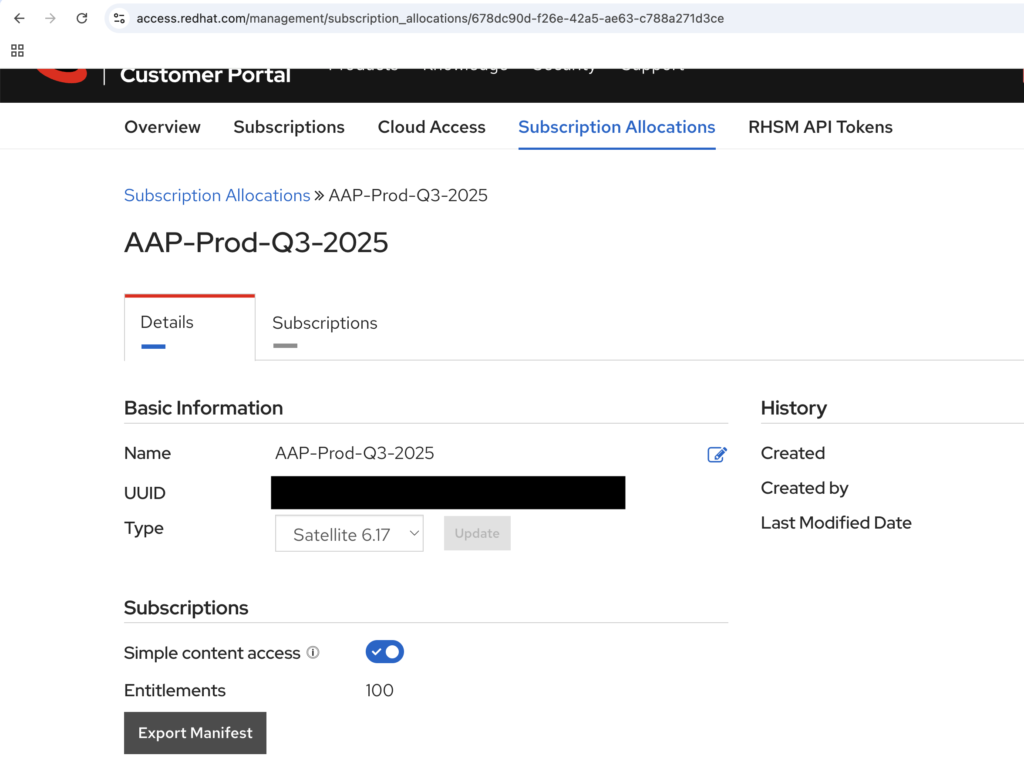Follow the Subscription Allocations breadcrumb link
This screenshot has height=762, width=1024.
pyautogui.click(x=217, y=195)
